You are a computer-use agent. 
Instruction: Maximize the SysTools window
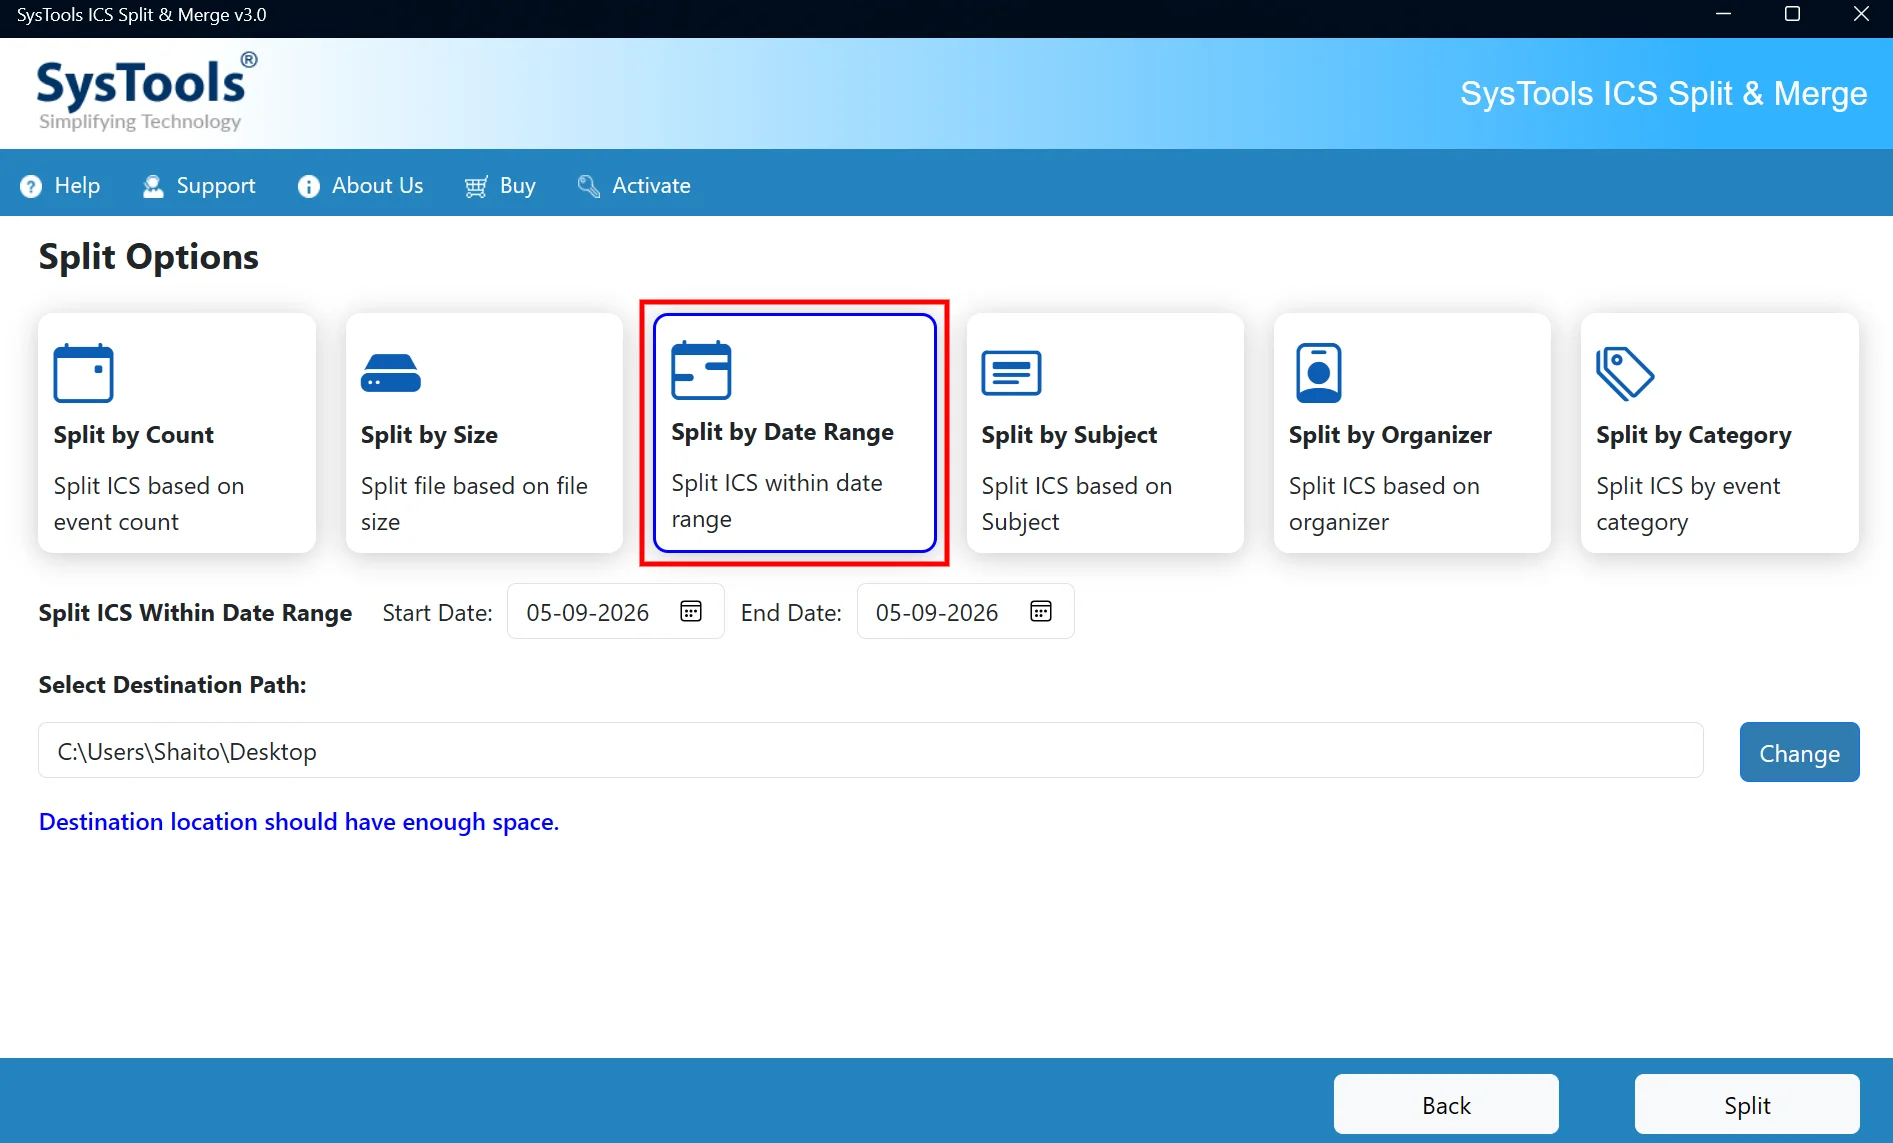point(1792,15)
